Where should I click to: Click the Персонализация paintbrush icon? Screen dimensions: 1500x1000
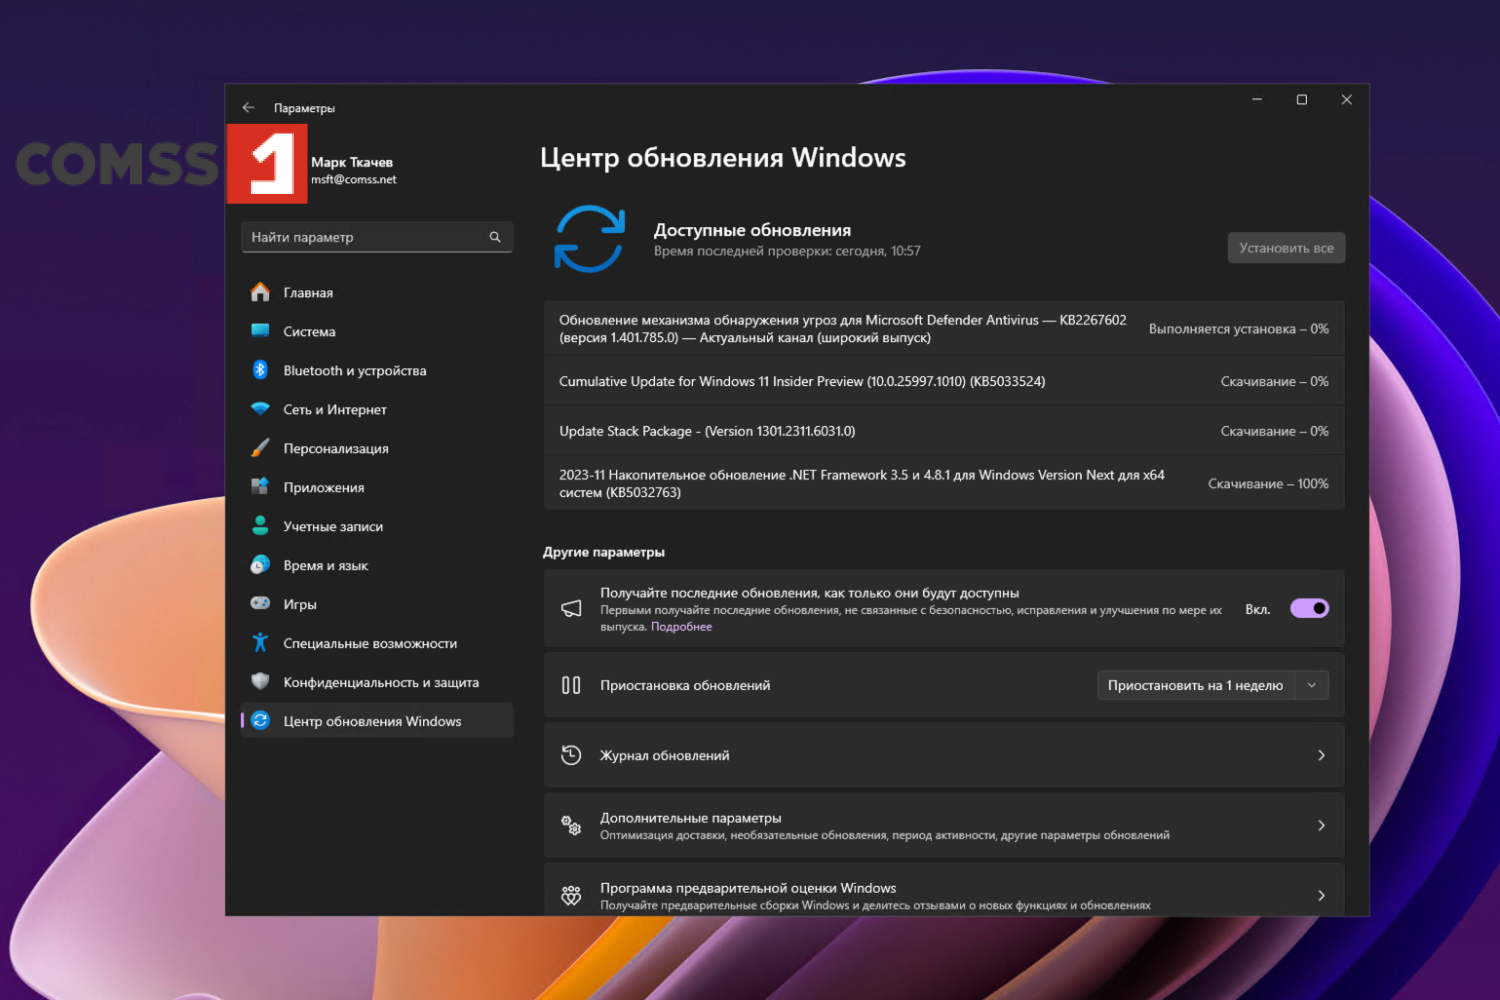pyautogui.click(x=260, y=448)
